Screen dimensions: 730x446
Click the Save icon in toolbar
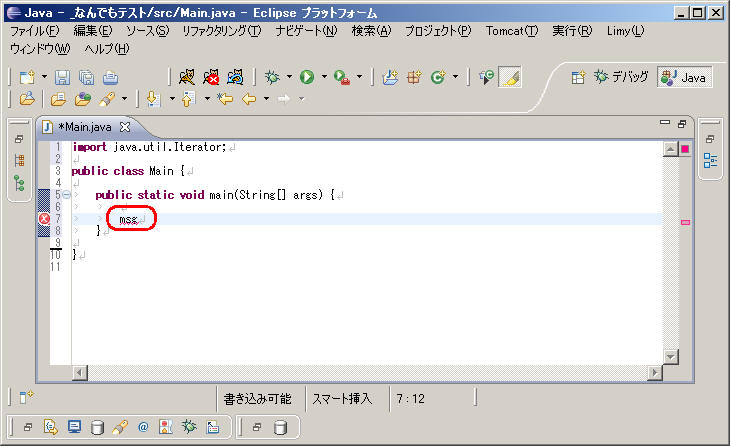pyautogui.click(x=62, y=77)
